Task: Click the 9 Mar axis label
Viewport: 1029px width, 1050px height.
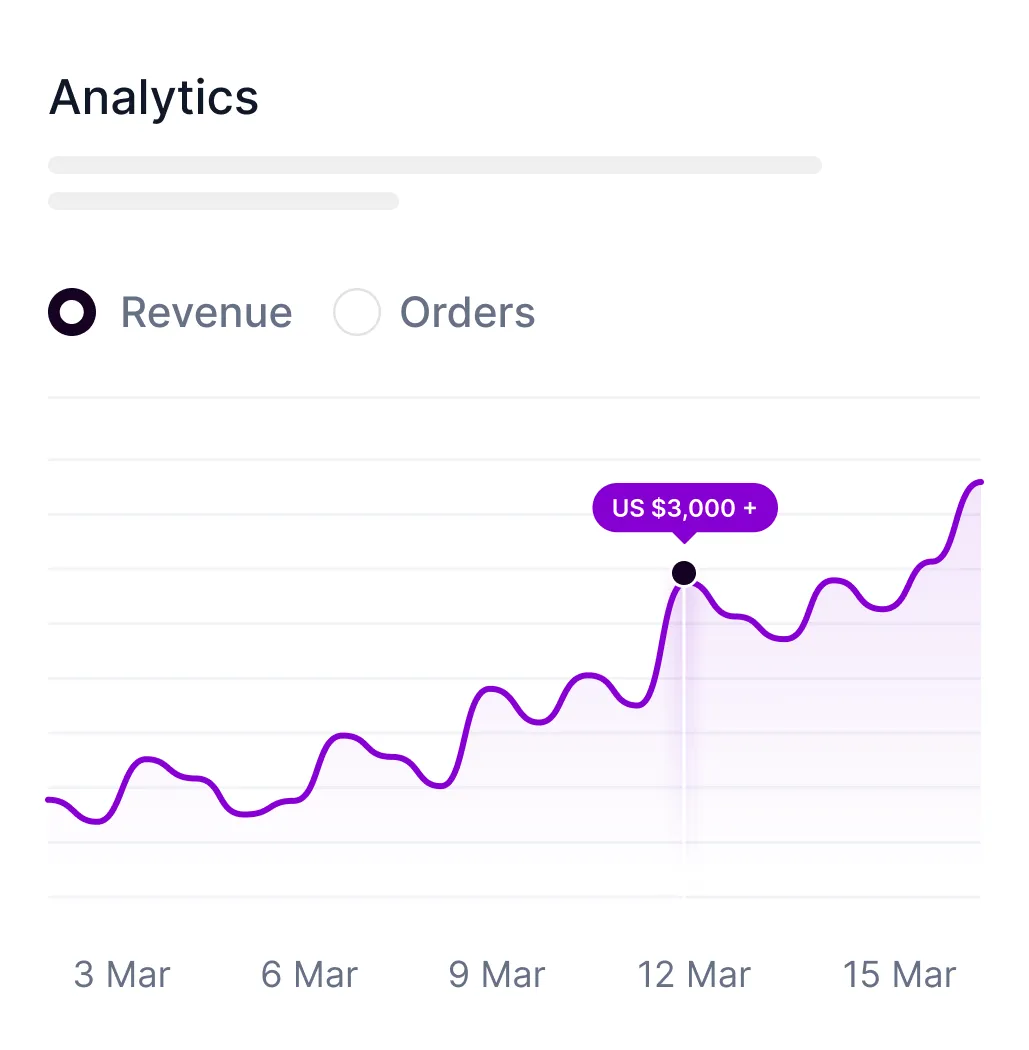Action: [x=497, y=974]
